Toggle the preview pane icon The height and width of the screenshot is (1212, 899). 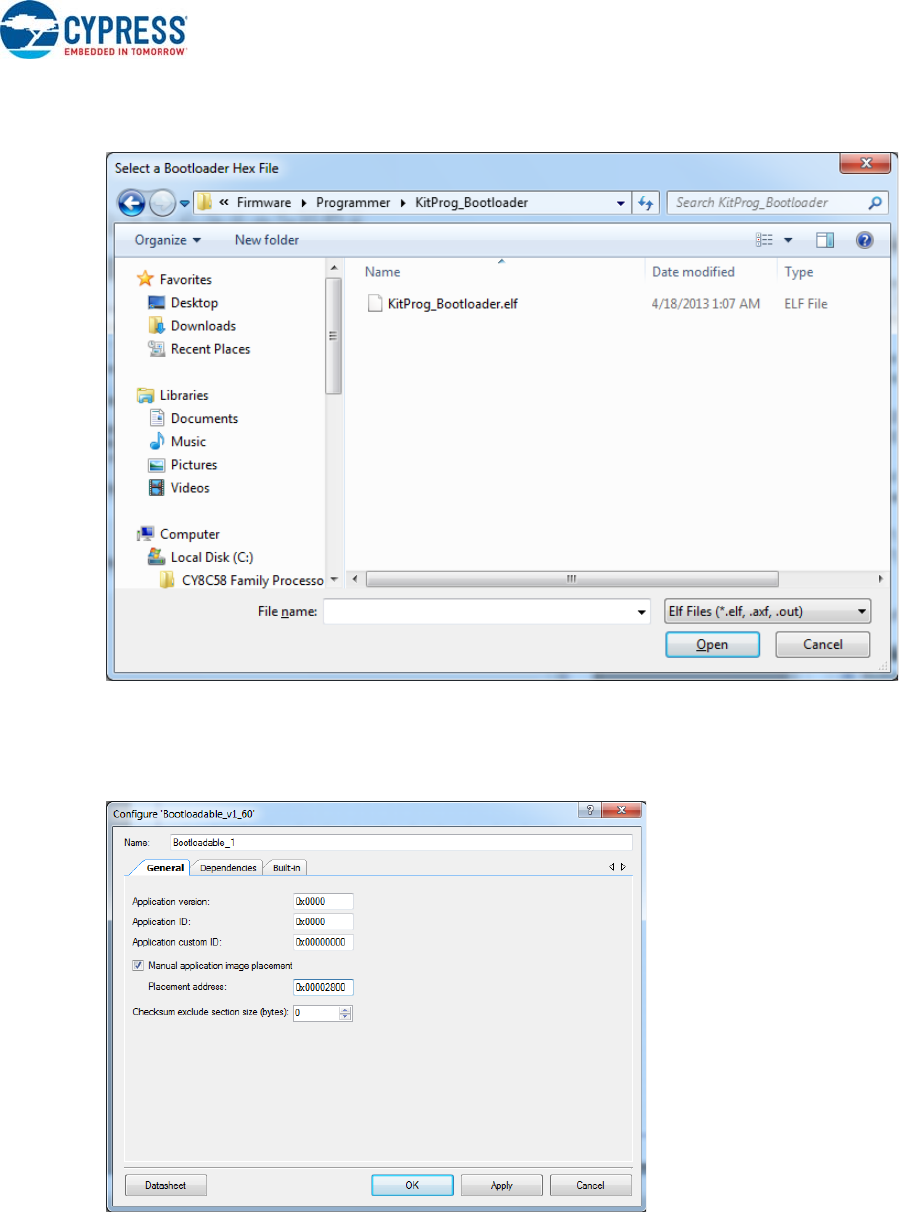point(825,240)
